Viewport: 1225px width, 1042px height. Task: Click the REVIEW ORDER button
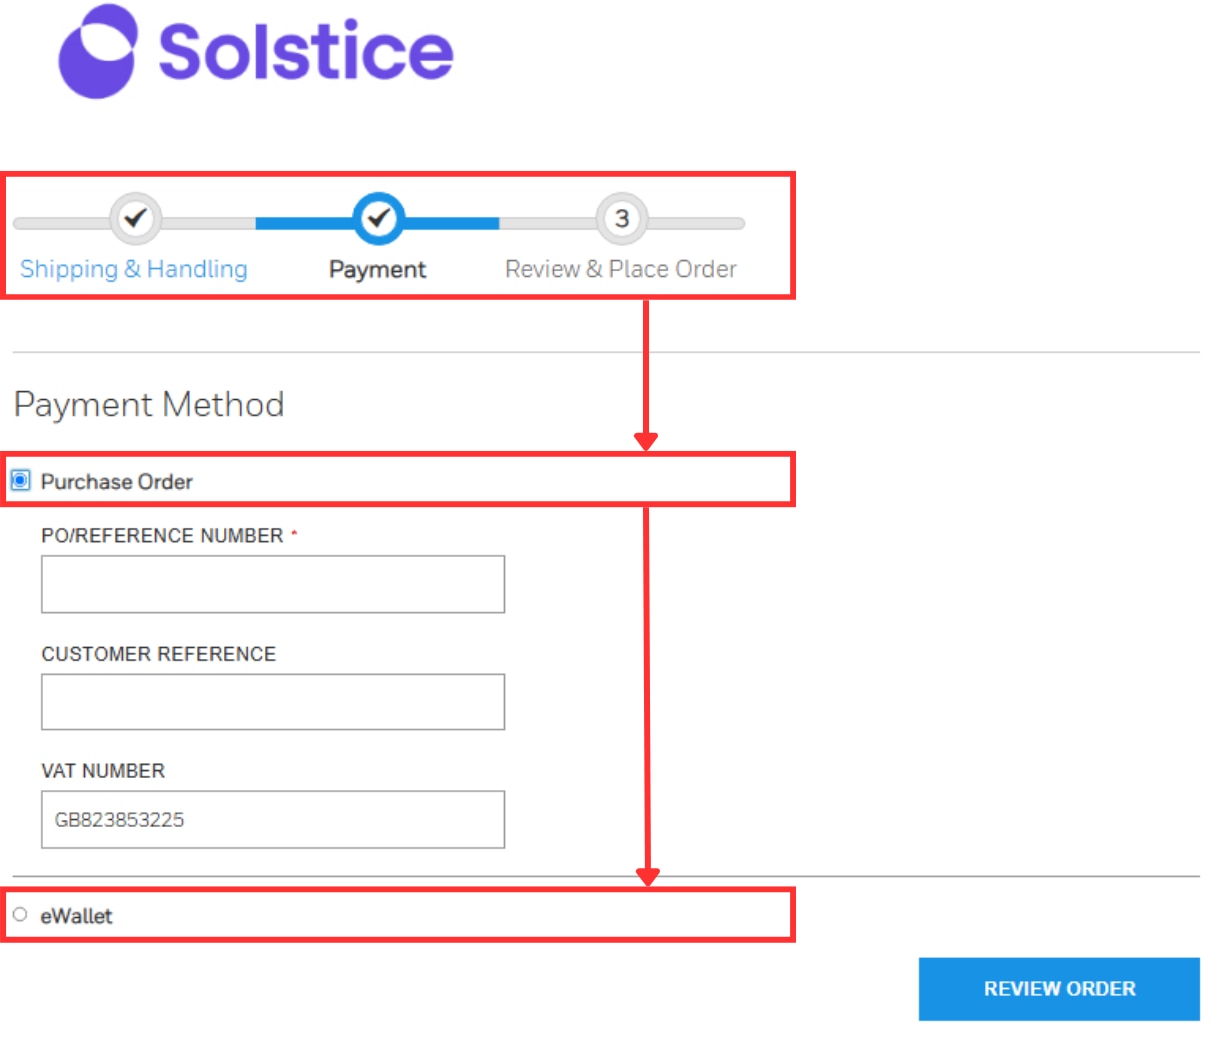coord(1059,989)
